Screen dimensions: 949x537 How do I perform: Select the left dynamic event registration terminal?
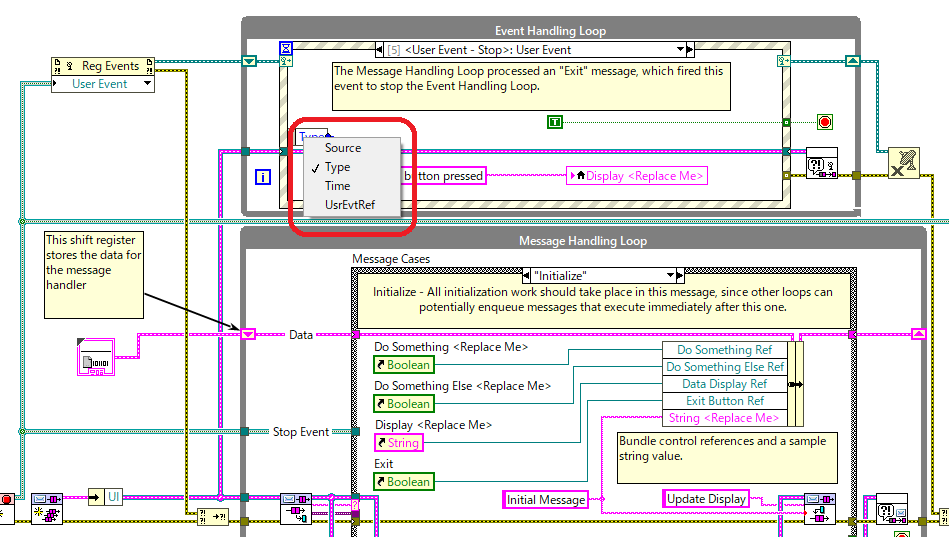pos(286,61)
